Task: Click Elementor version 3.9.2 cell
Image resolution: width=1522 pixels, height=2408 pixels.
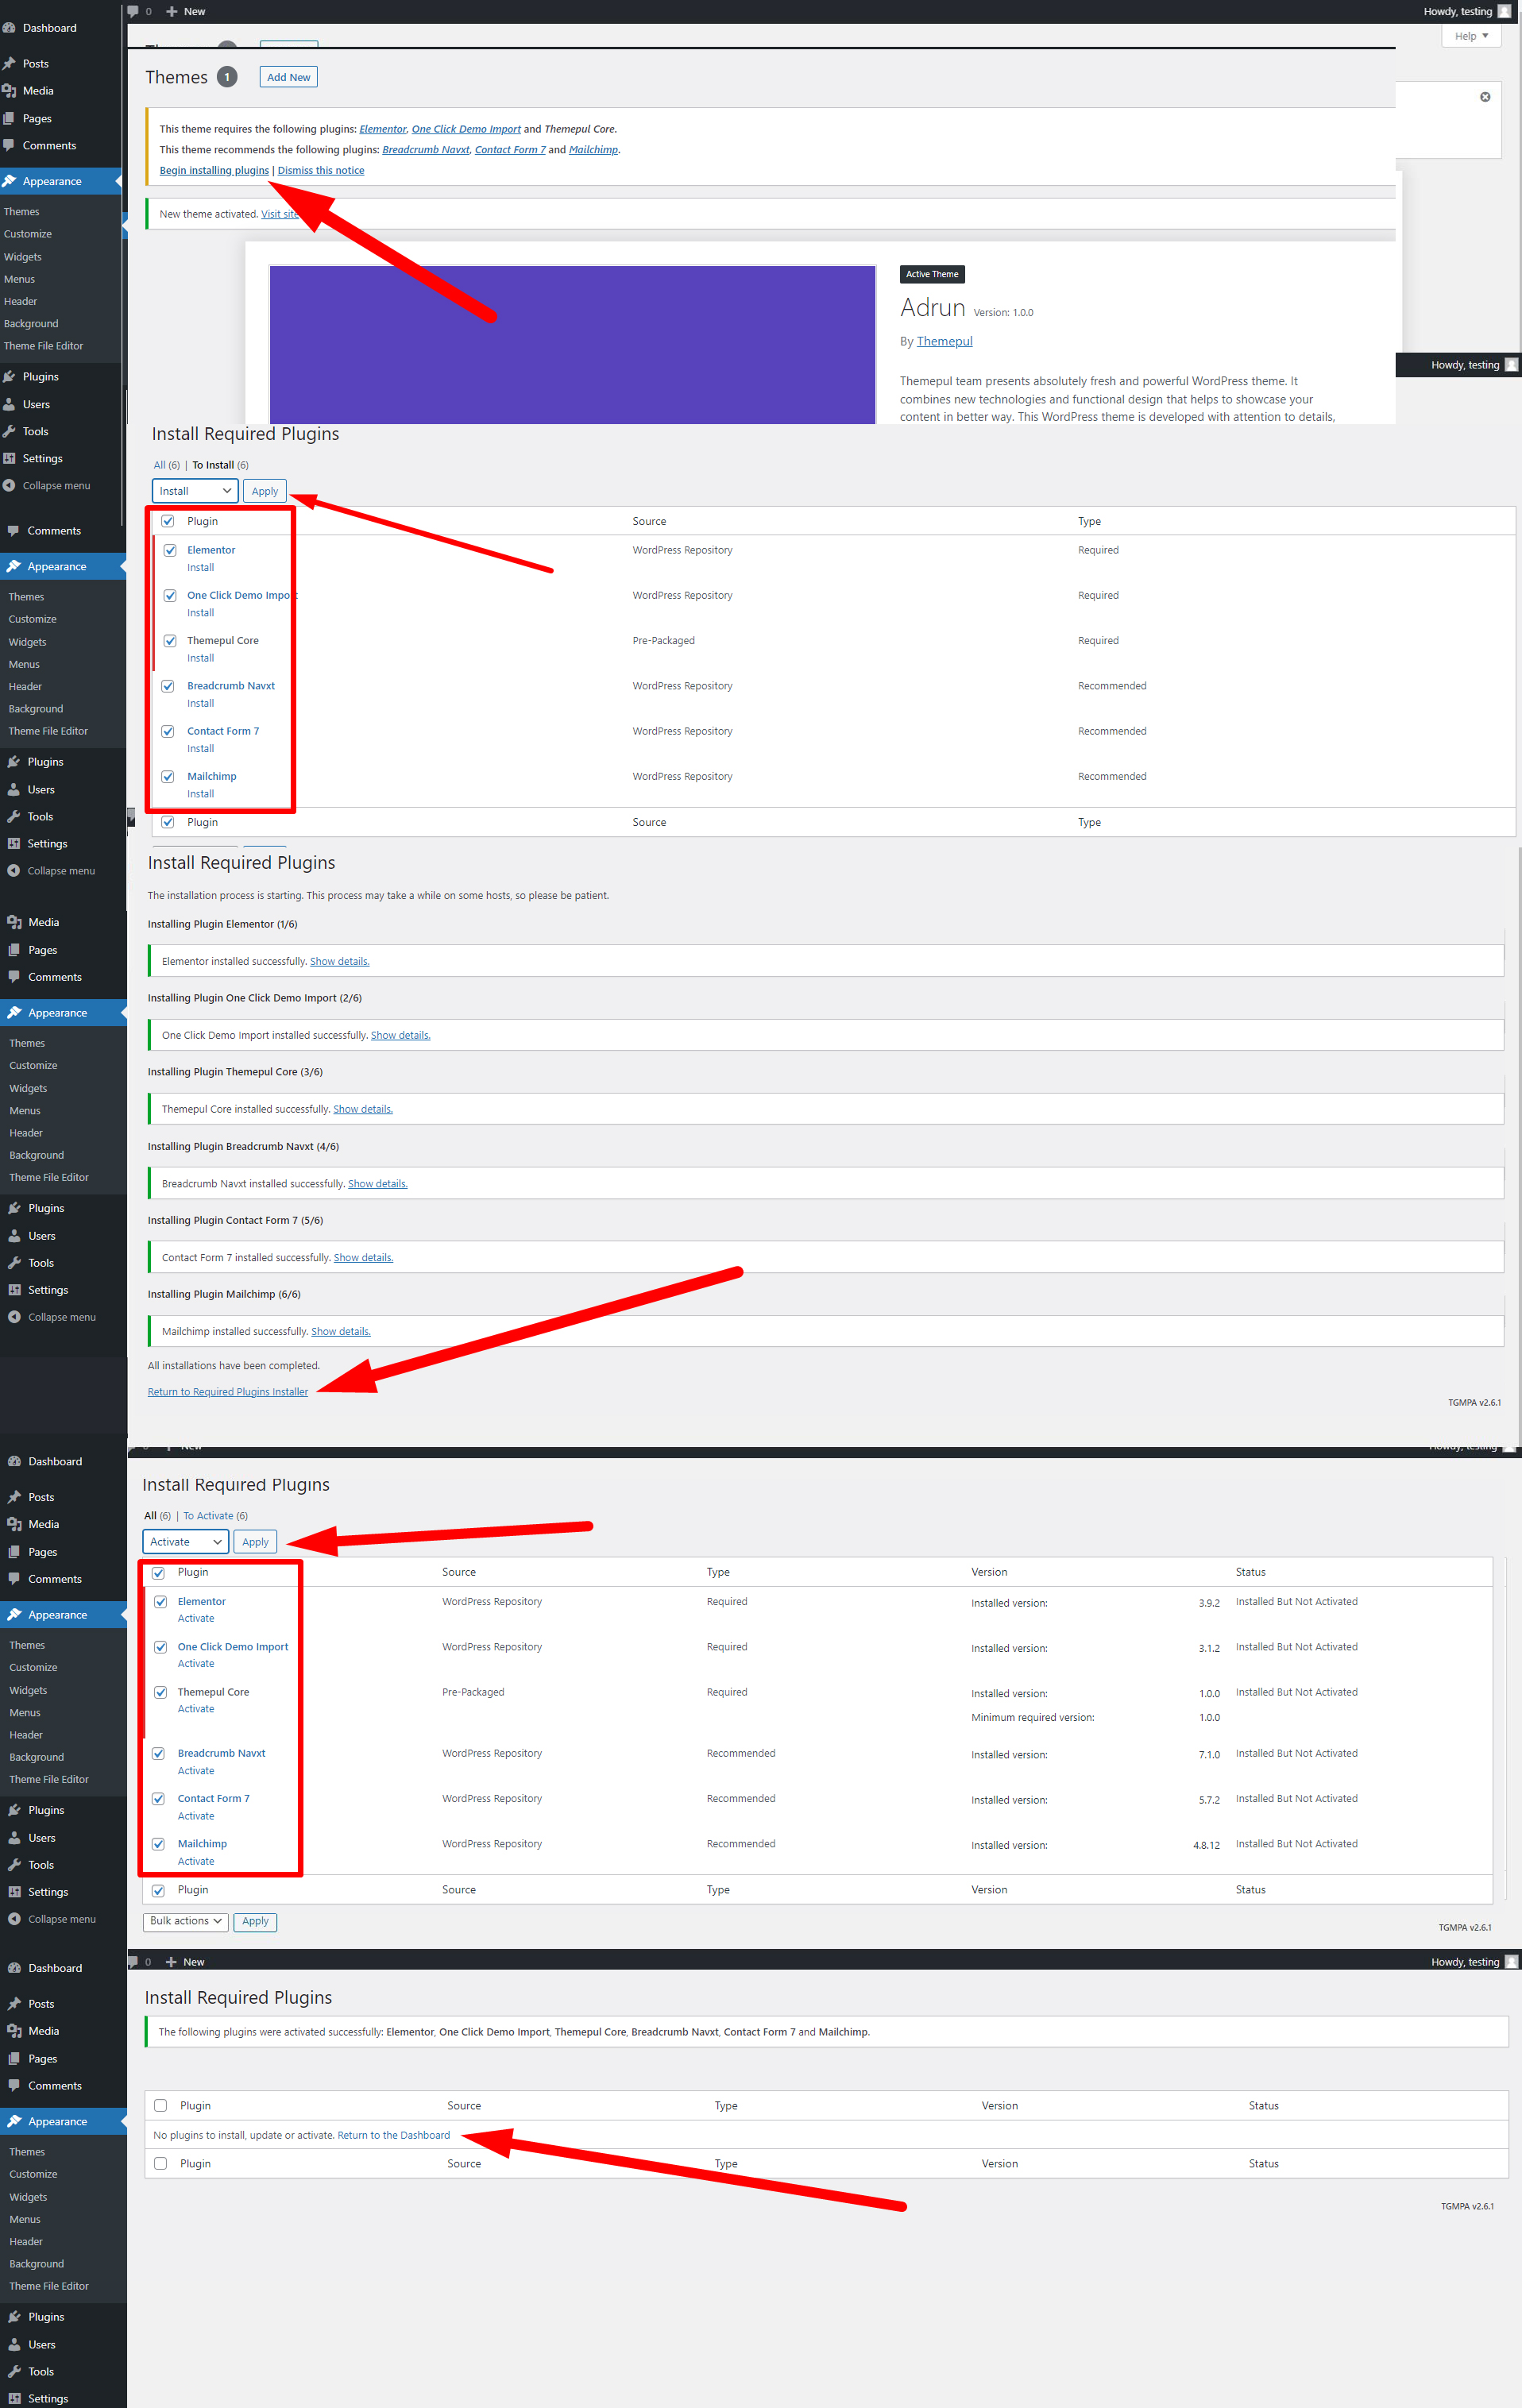Action: (x=1209, y=1603)
